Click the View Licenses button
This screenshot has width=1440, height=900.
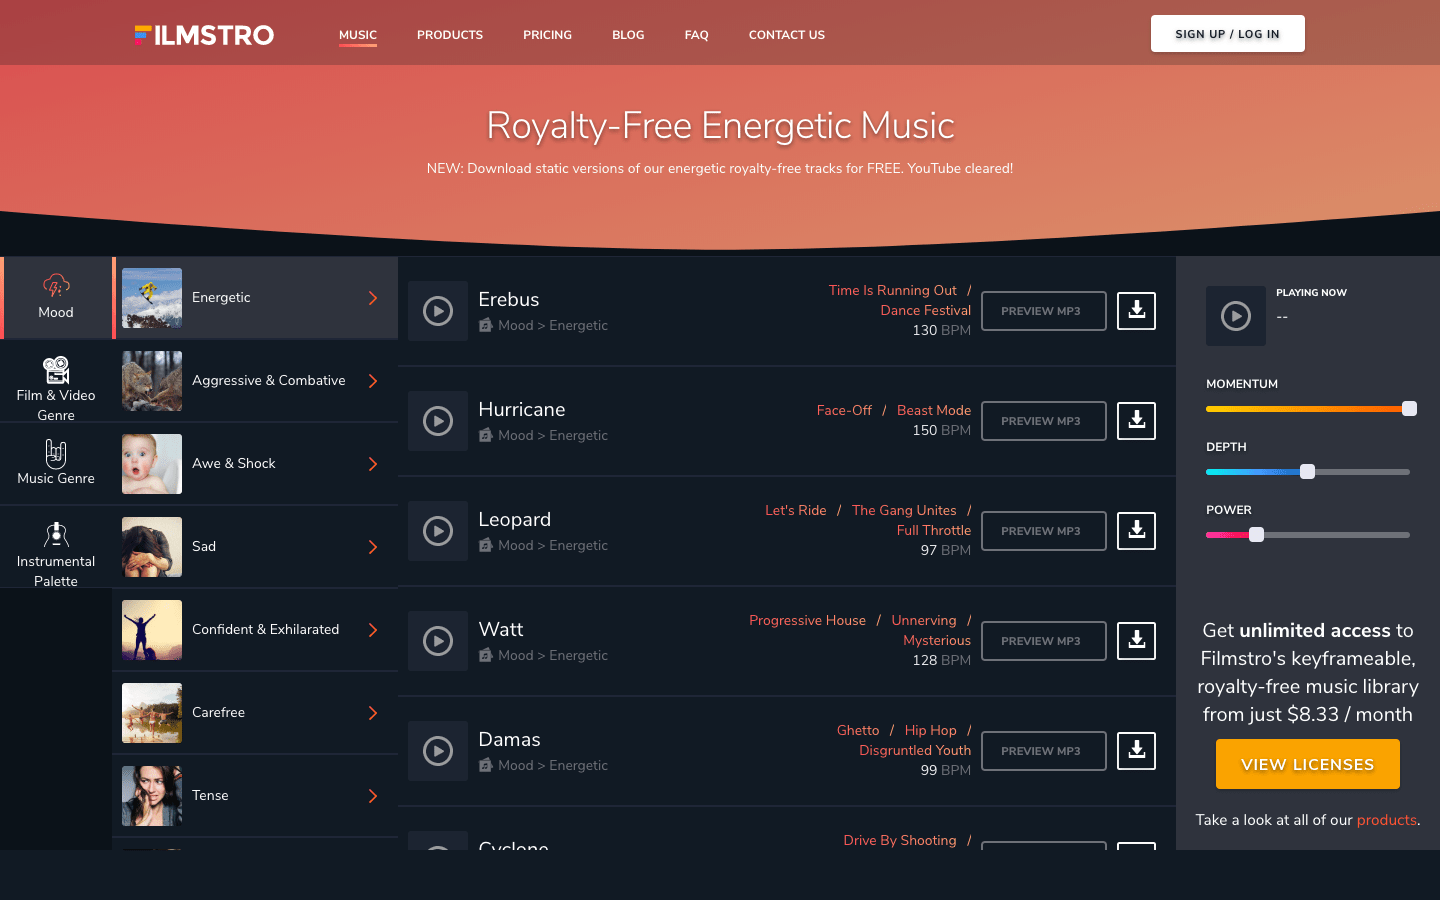(x=1308, y=764)
